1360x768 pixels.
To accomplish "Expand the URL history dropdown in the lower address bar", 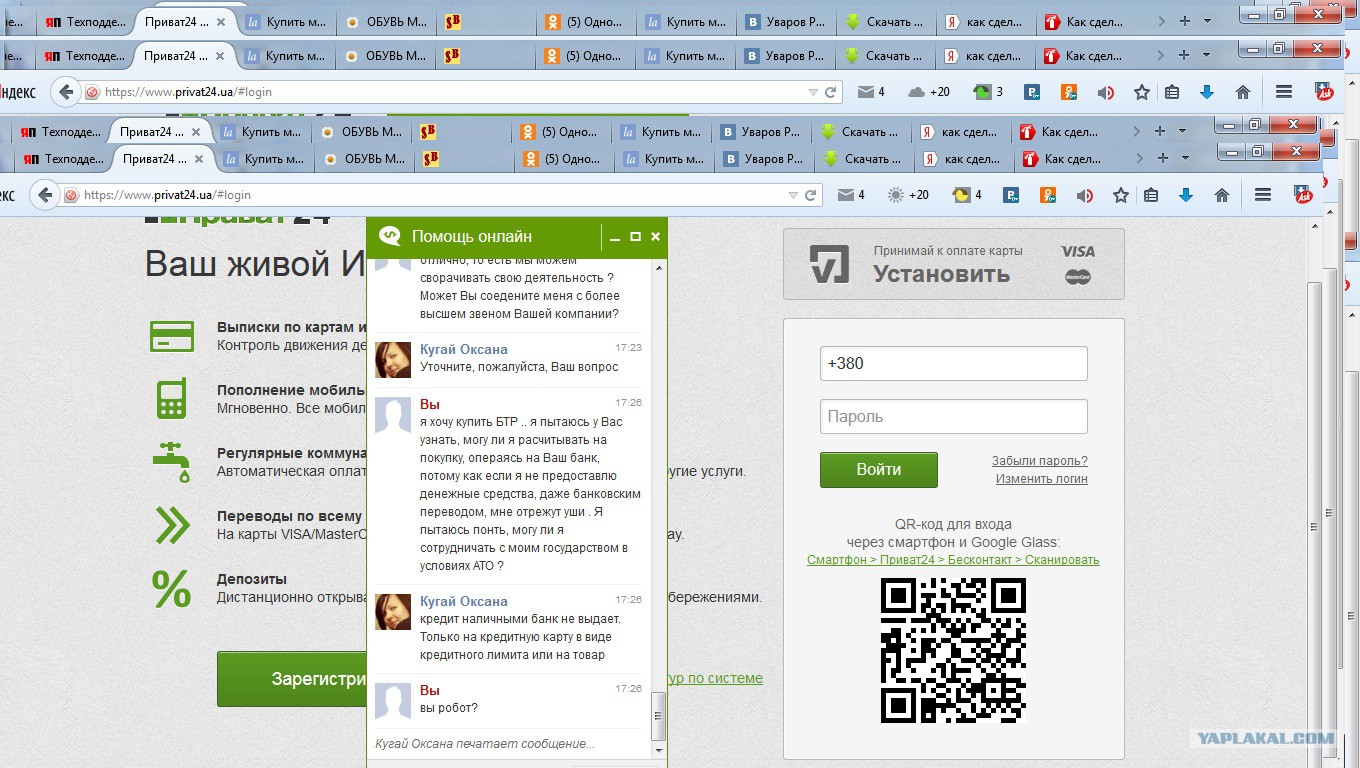I will pos(793,195).
